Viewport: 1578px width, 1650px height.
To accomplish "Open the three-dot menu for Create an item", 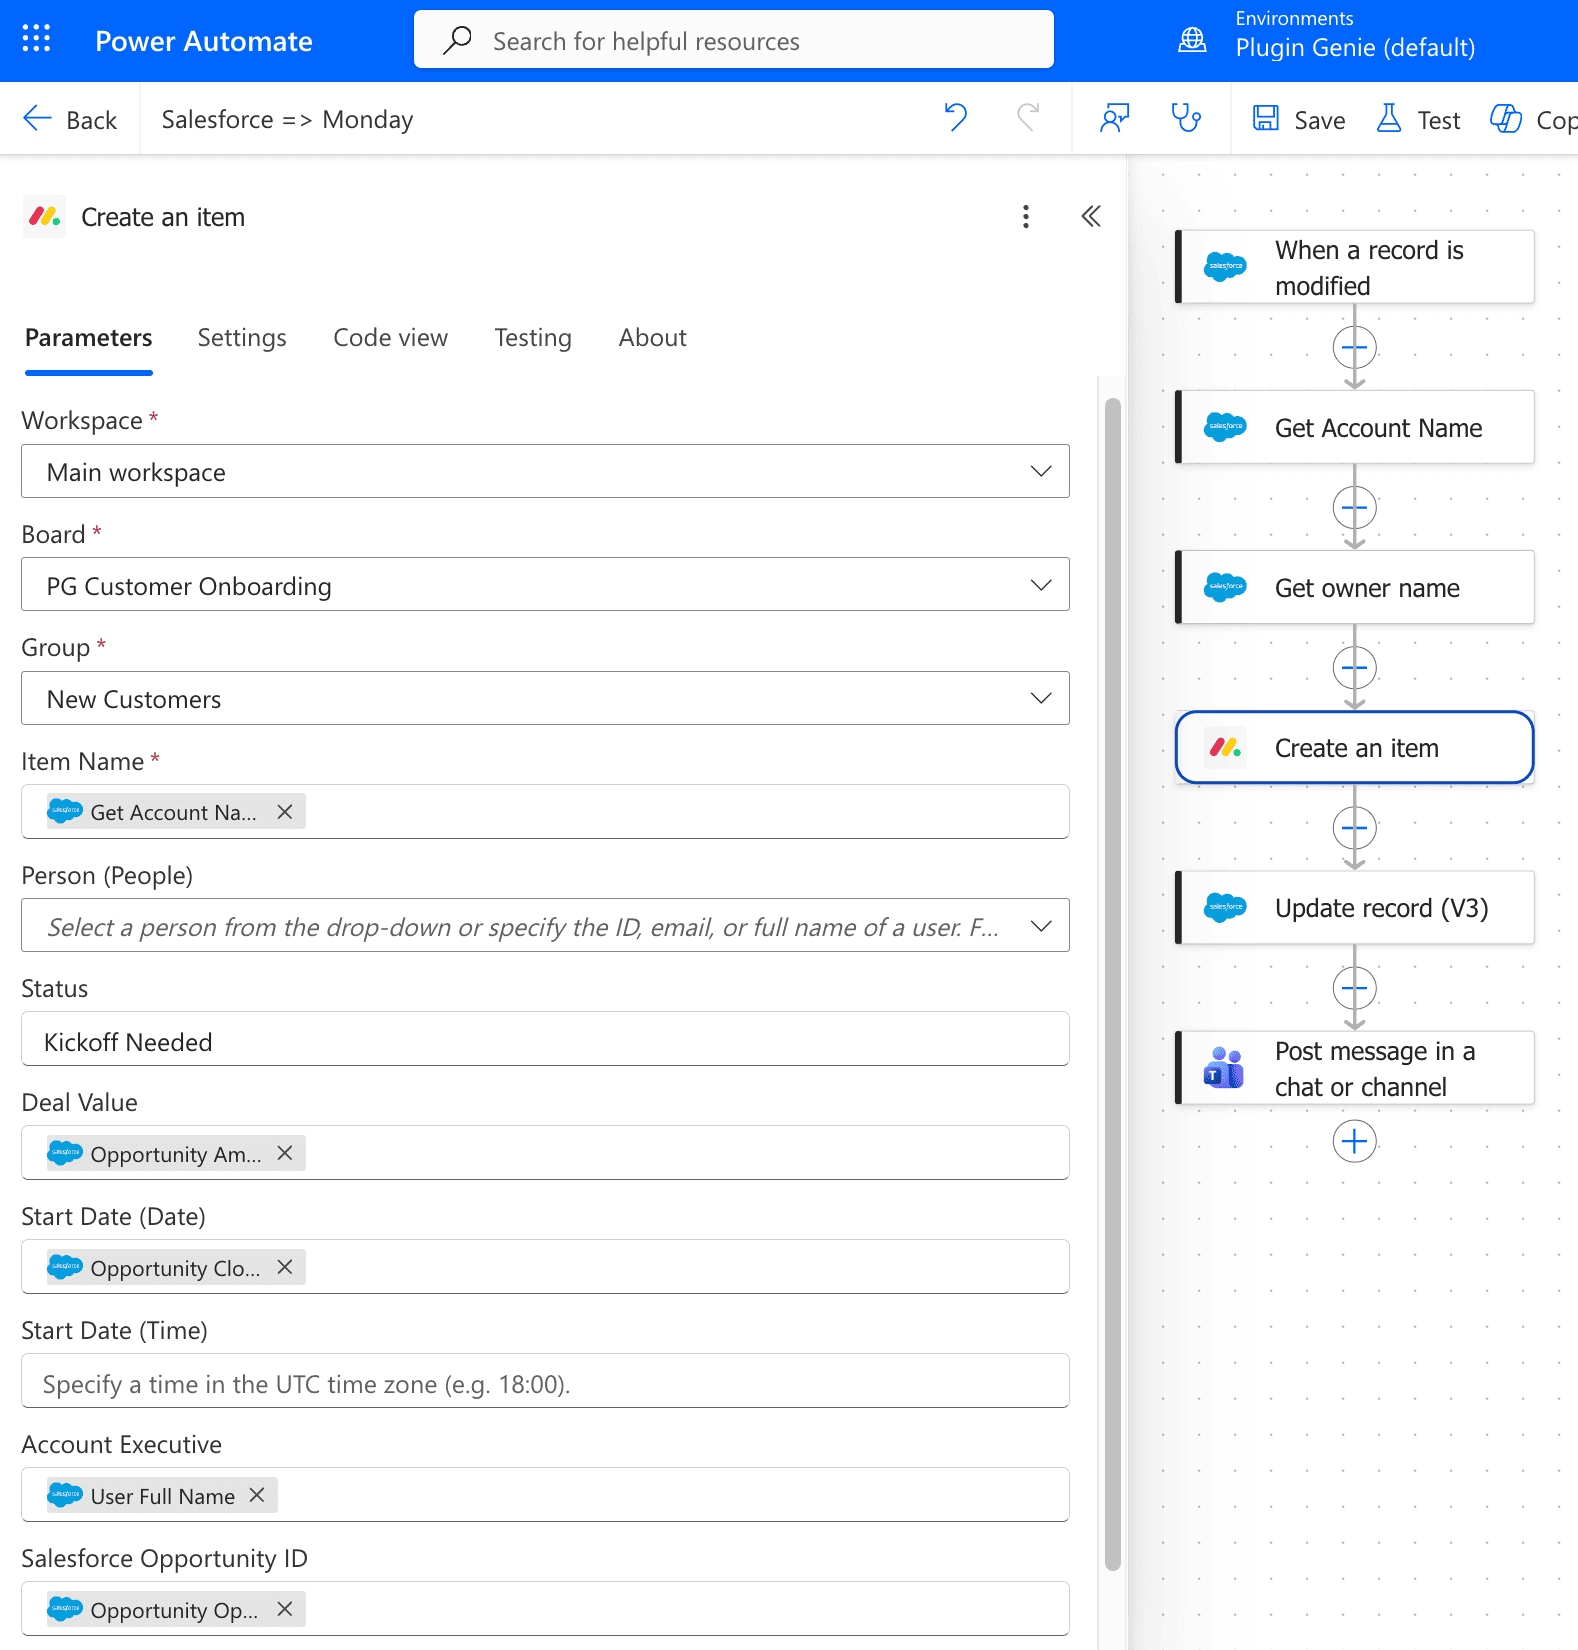I will click(1026, 217).
